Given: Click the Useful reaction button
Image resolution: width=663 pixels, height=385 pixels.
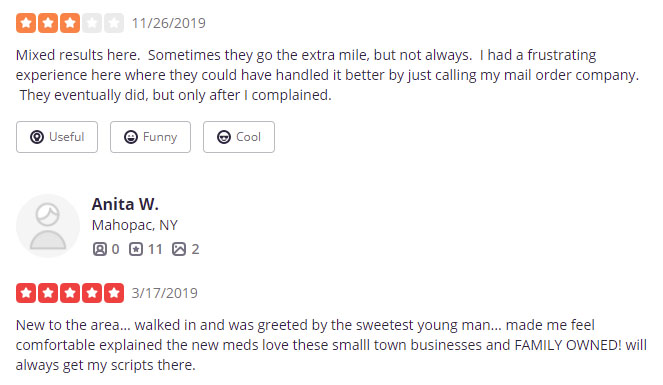Looking at the screenshot, I should 57,137.
